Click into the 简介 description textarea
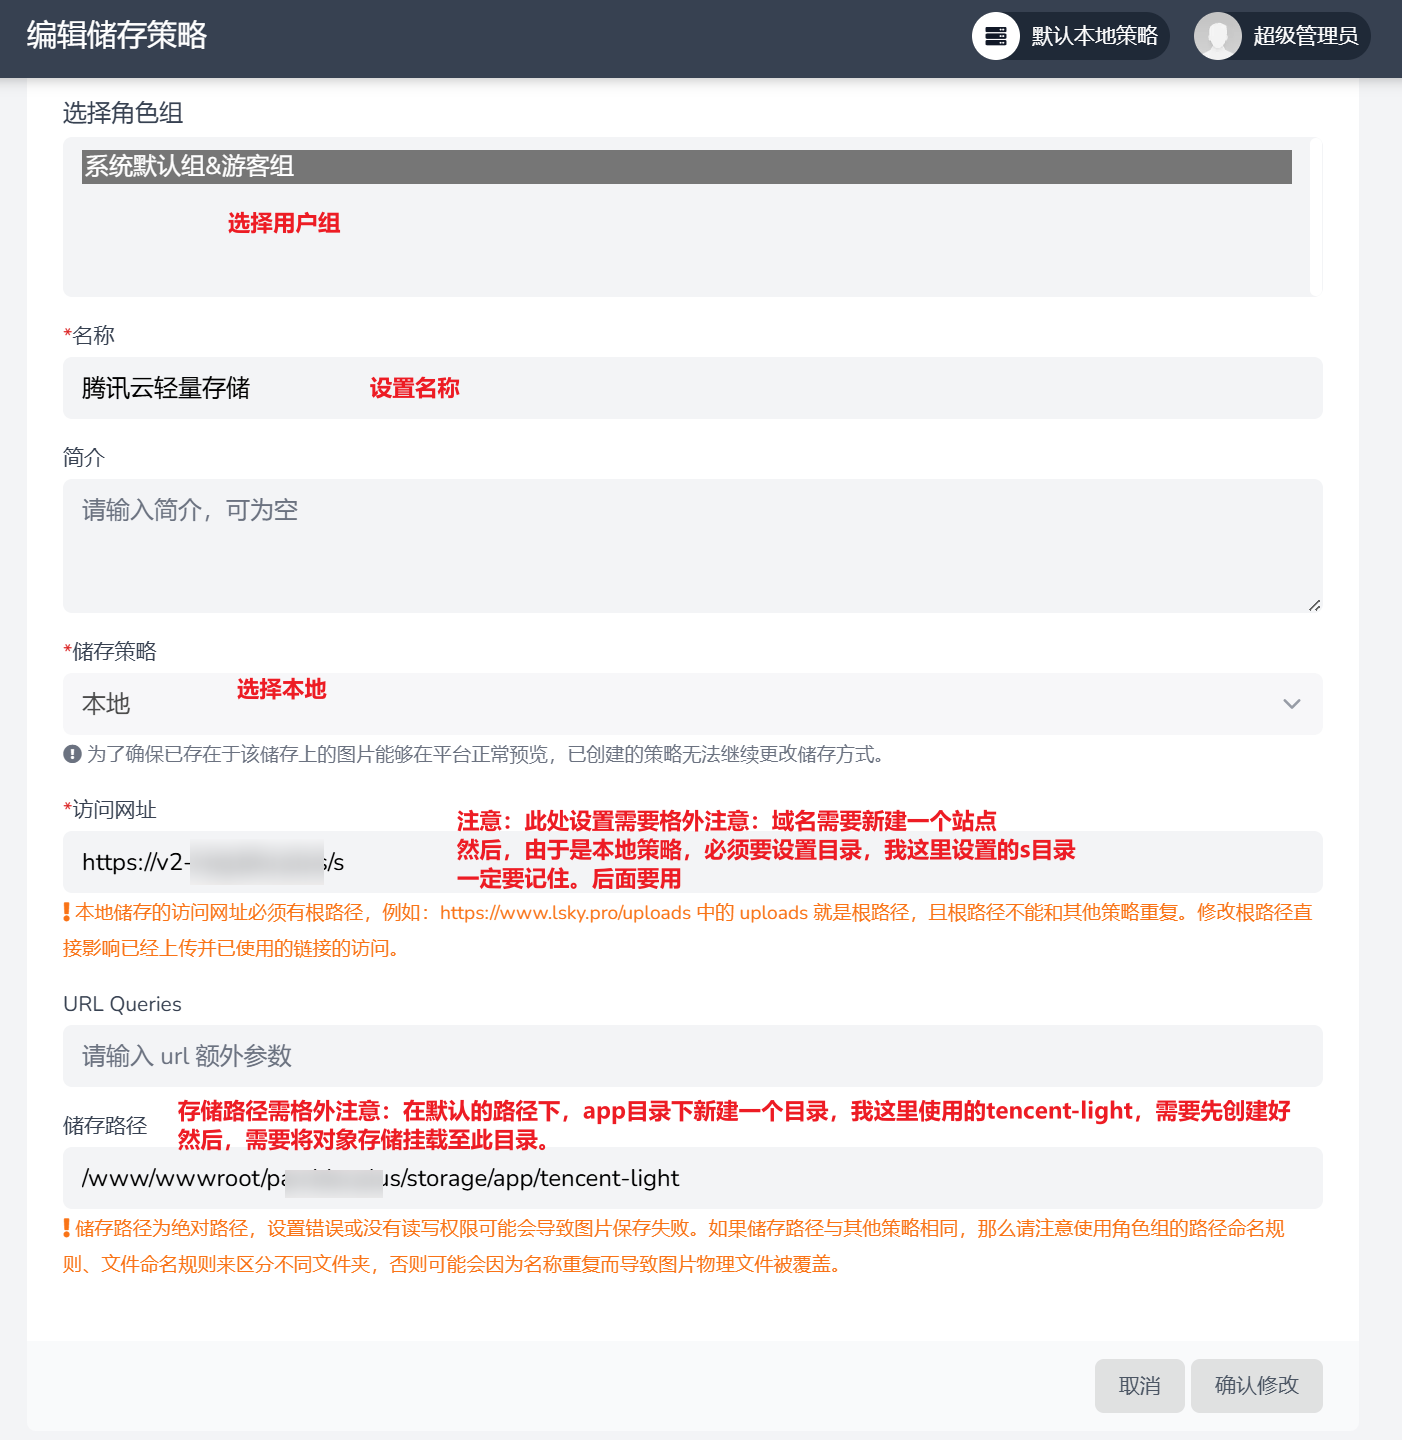This screenshot has height=1440, width=1402. pos(690,545)
